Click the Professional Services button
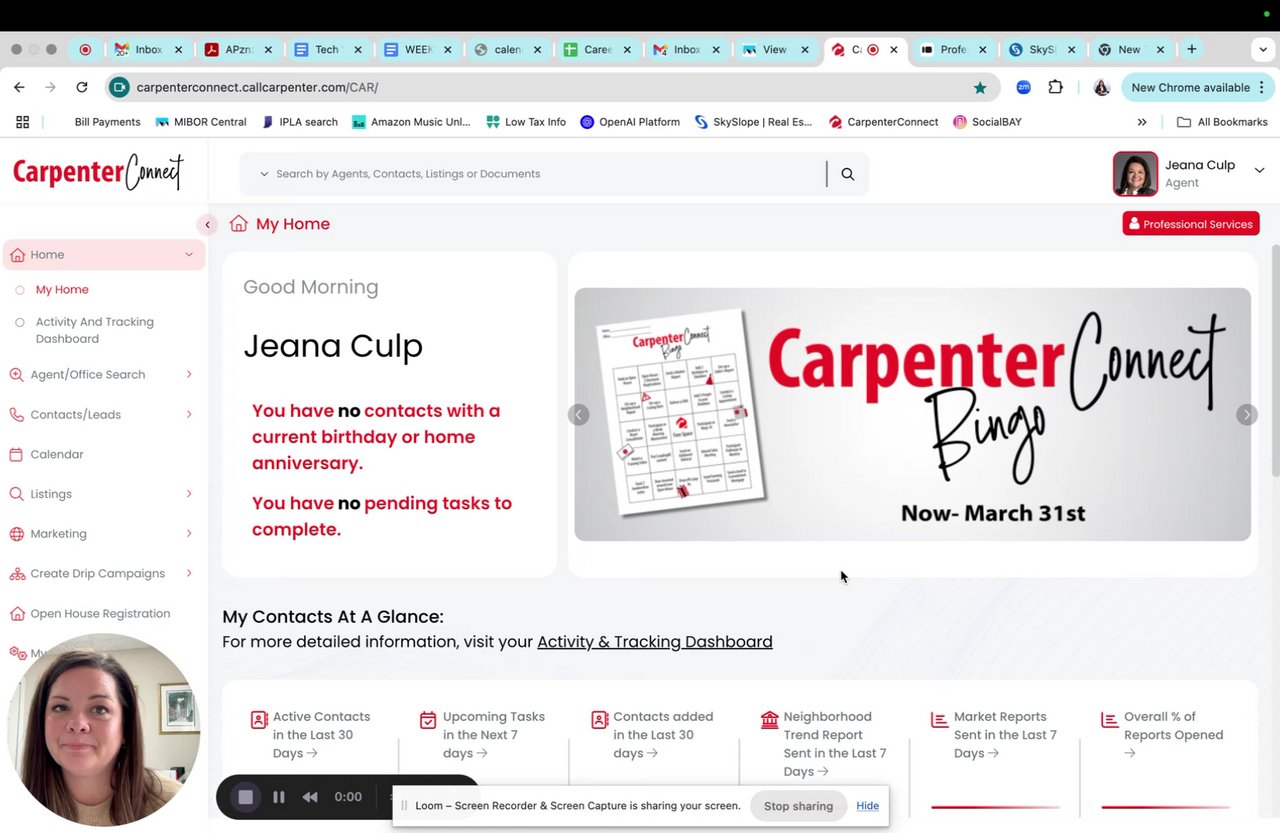Viewport: 1280px width, 833px height. click(1191, 224)
